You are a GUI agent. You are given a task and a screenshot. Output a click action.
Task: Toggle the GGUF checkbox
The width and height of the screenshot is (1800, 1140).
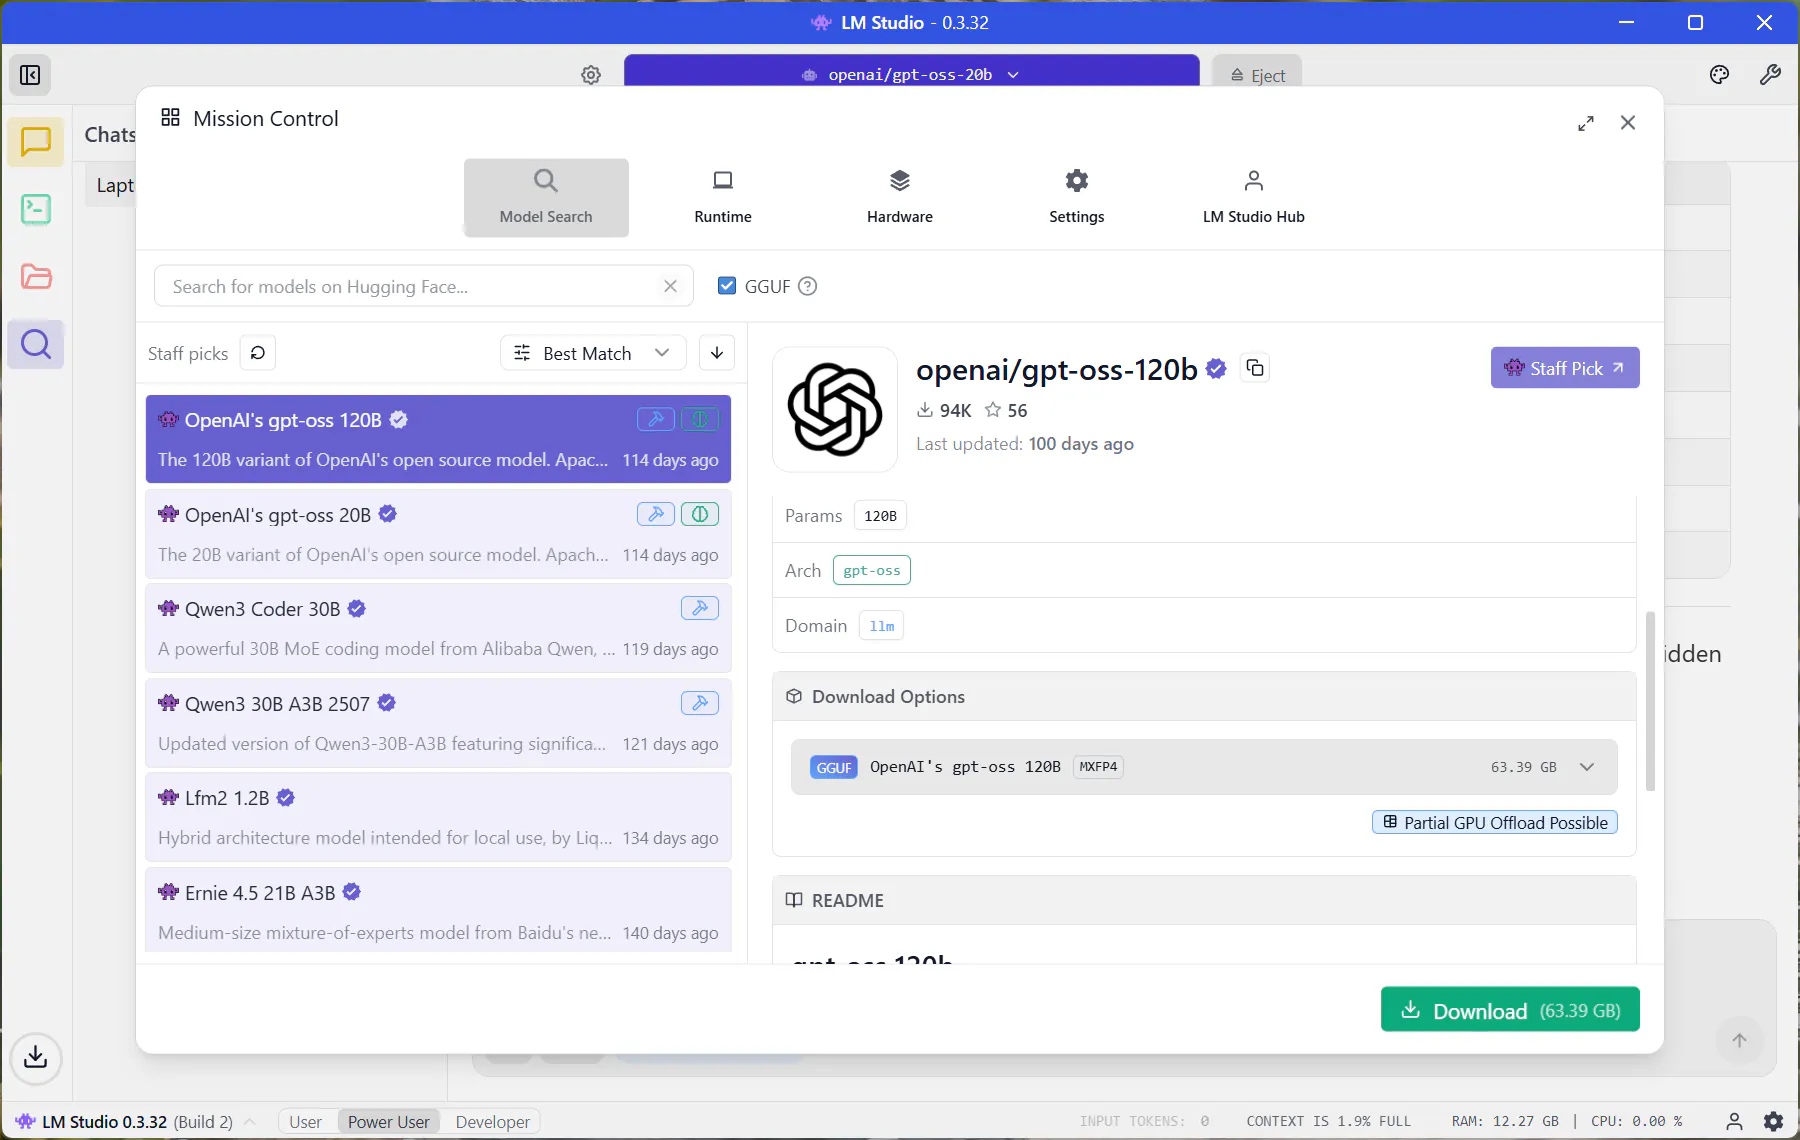727,286
